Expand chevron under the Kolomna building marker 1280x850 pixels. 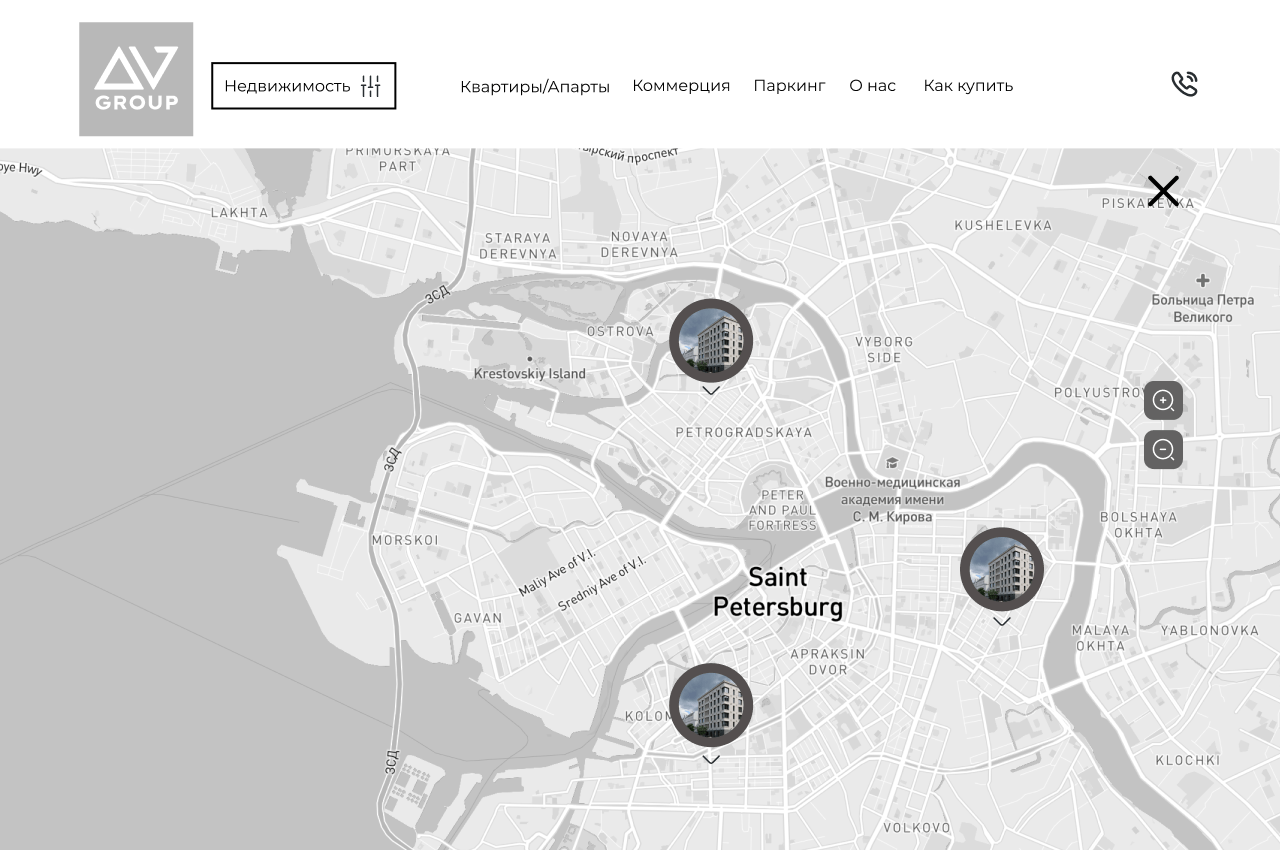pyautogui.click(x=711, y=759)
